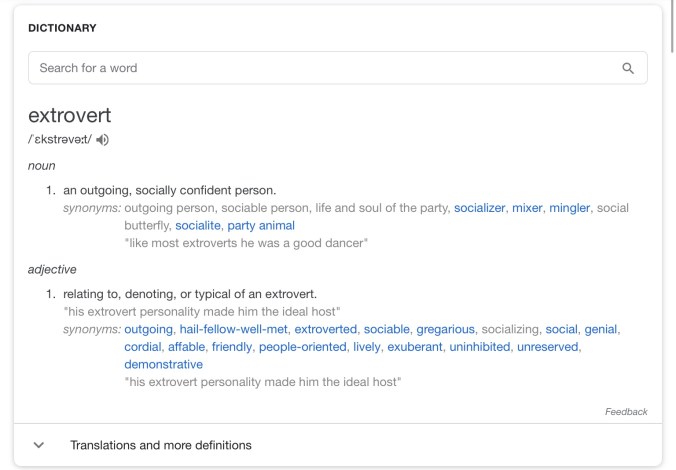The width and height of the screenshot is (676, 470).
Task: Click the chevron beside Translations
Action: 39,444
